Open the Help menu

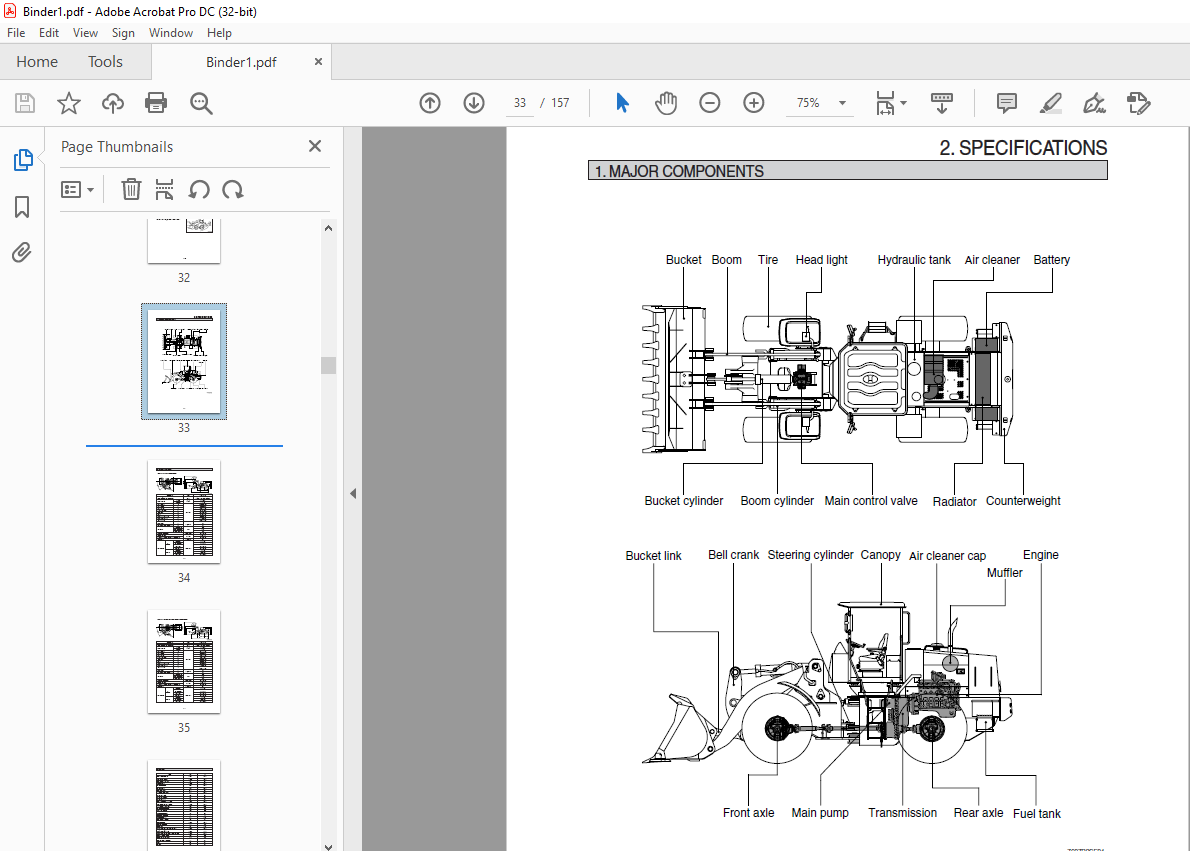(219, 33)
